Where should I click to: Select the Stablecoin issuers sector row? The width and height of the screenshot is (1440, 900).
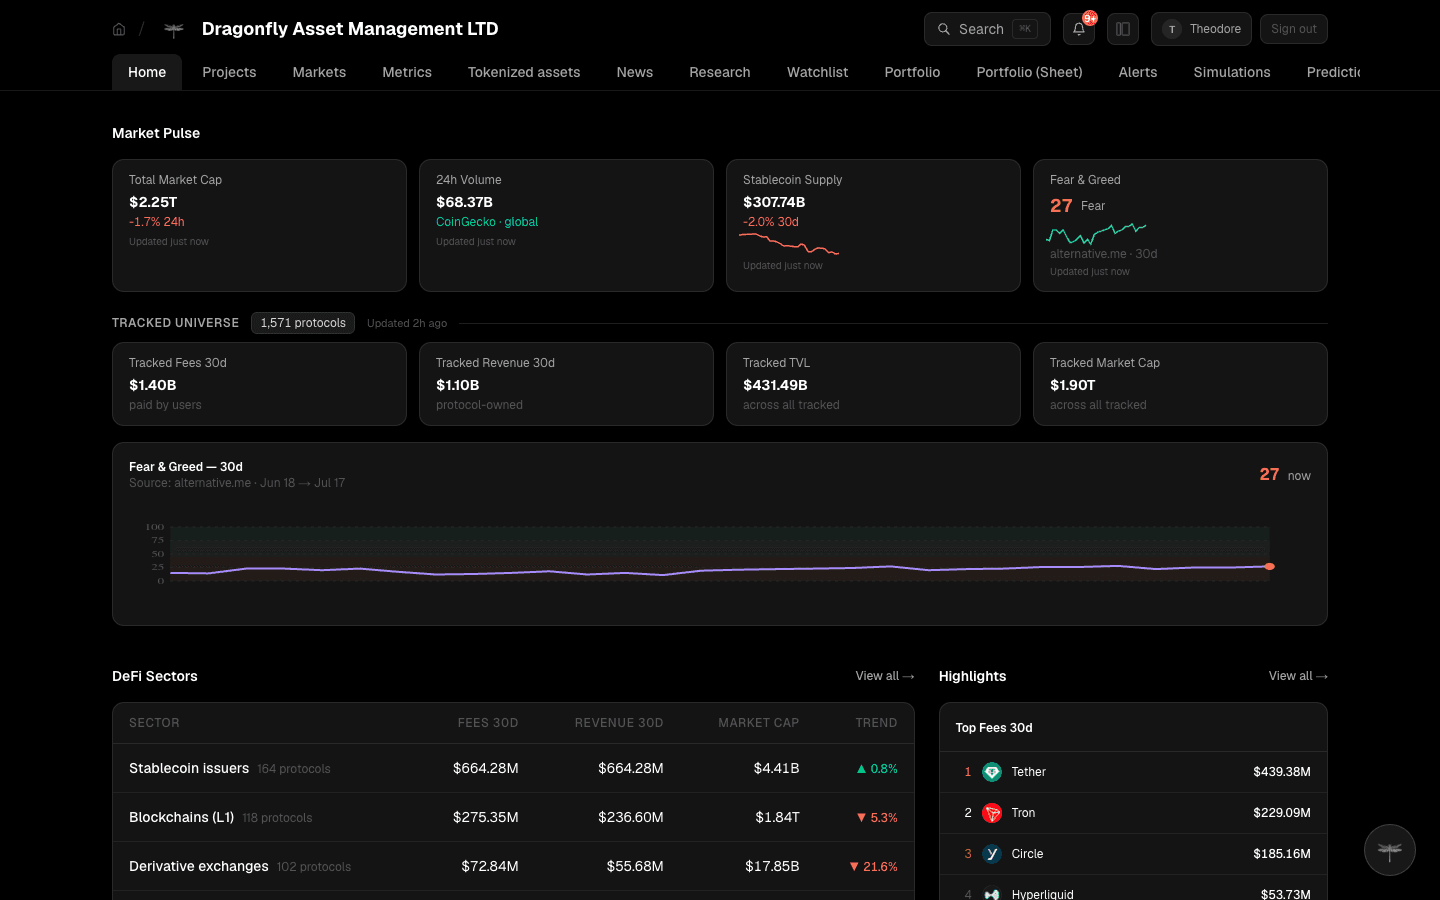(513, 768)
